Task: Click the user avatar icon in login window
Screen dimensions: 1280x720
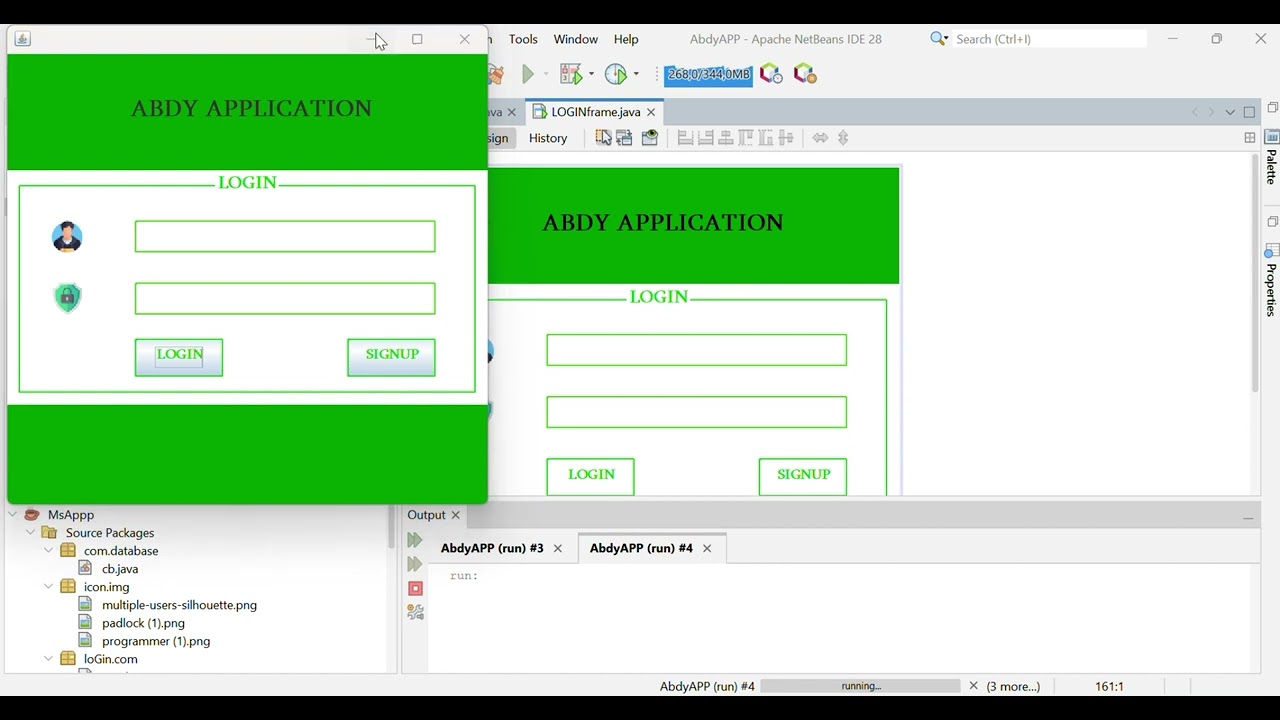Action: click(67, 237)
